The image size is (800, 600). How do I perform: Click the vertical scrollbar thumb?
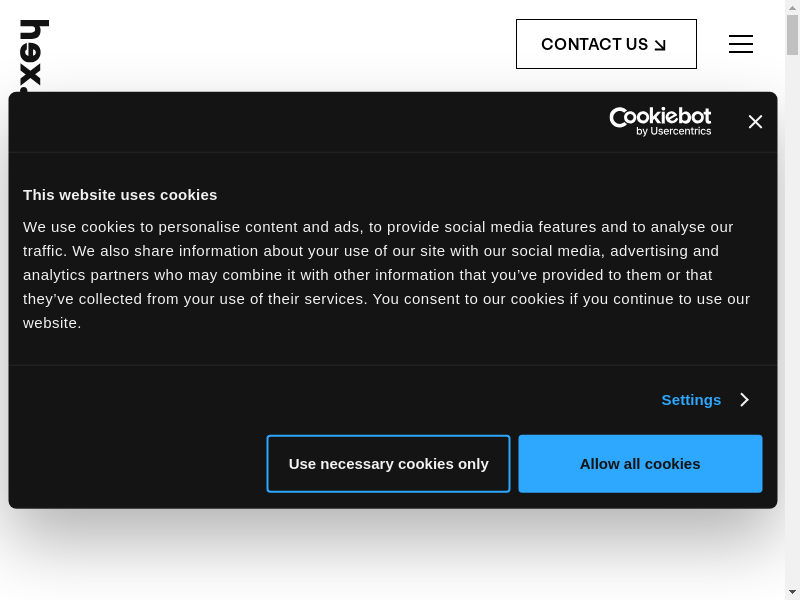pos(792,35)
